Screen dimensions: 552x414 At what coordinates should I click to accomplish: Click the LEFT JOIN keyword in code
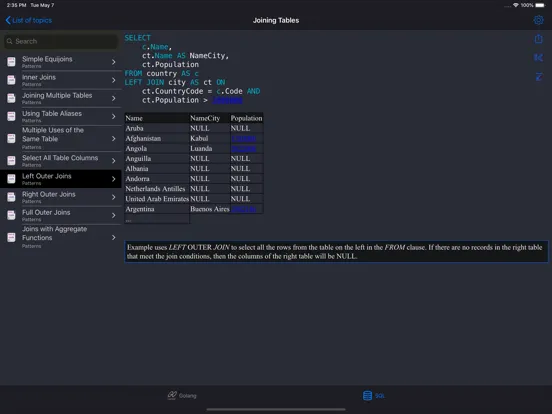pyautogui.click(x=144, y=82)
